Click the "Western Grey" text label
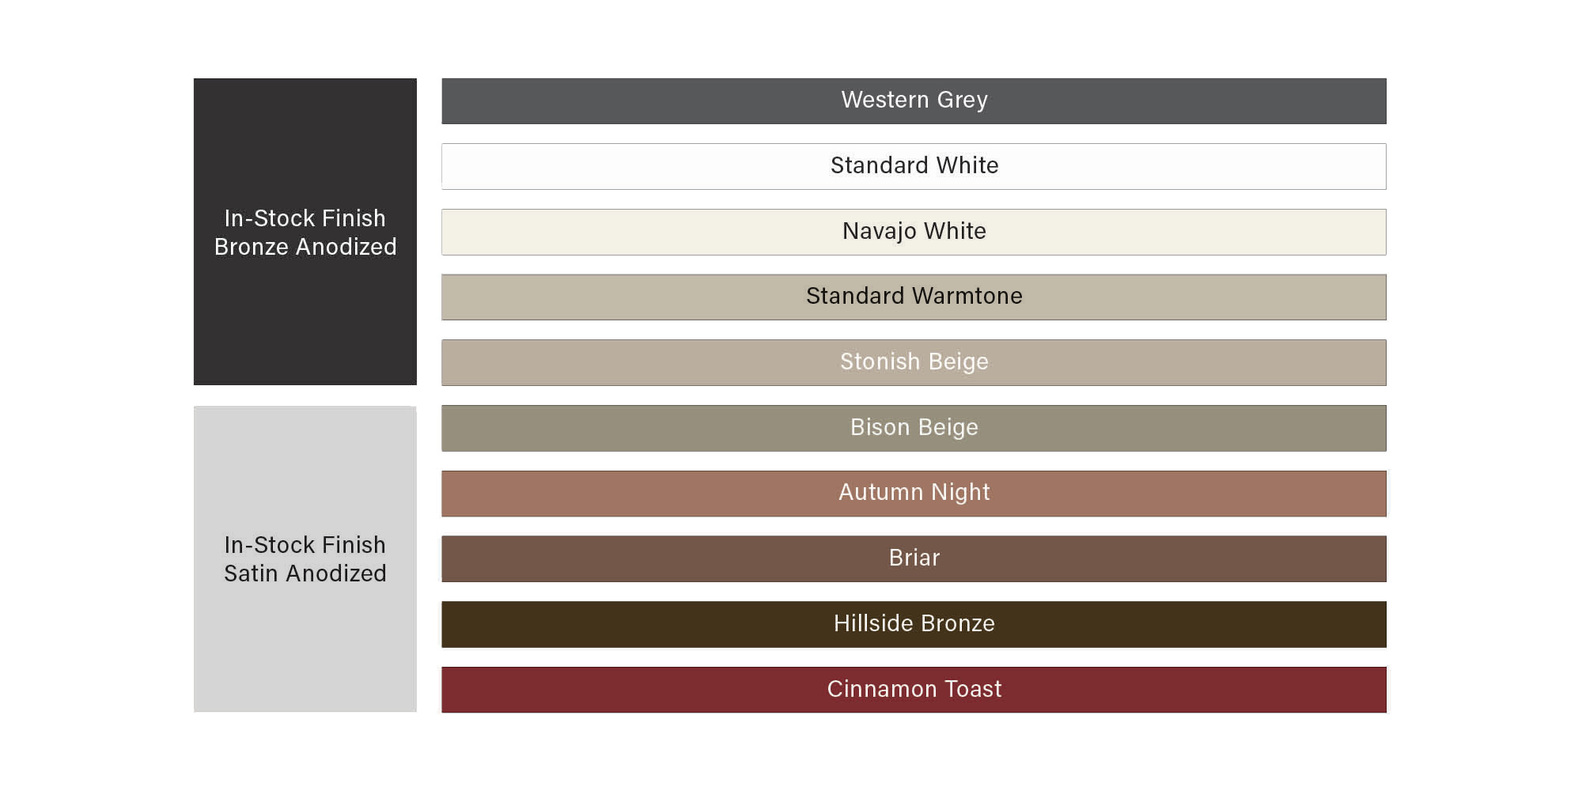The height and width of the screenshot is (791, 1582). tap(914, 100)
